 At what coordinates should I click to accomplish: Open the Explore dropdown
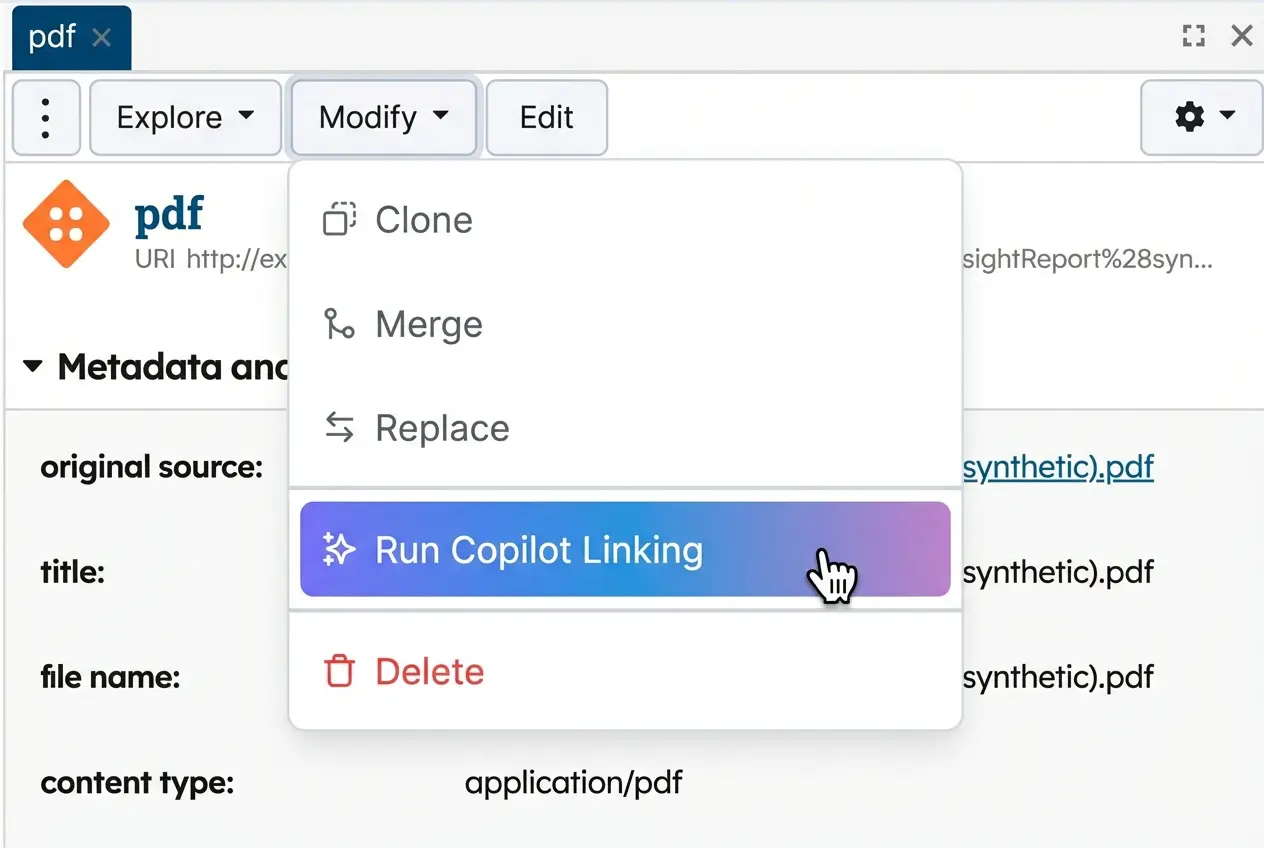[x=185, y=118]
